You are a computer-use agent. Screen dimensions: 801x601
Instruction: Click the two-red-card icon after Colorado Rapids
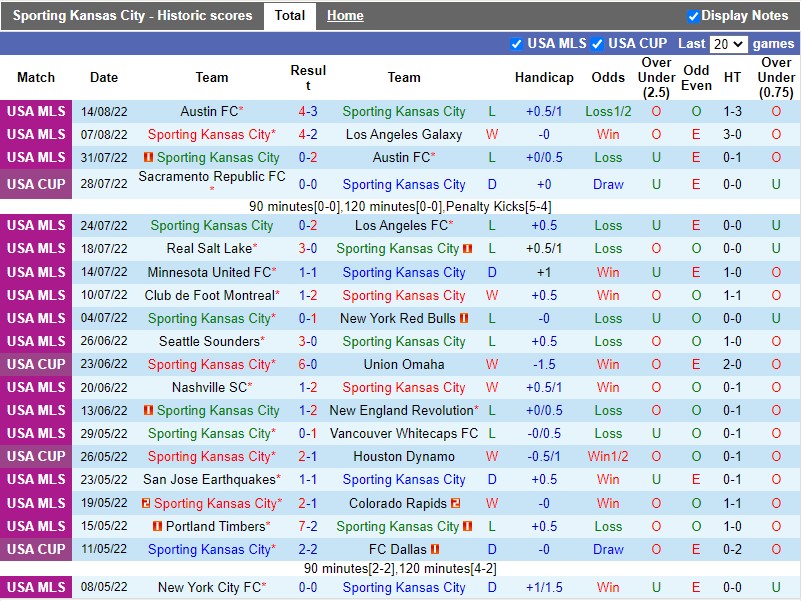tap(455, 503)
